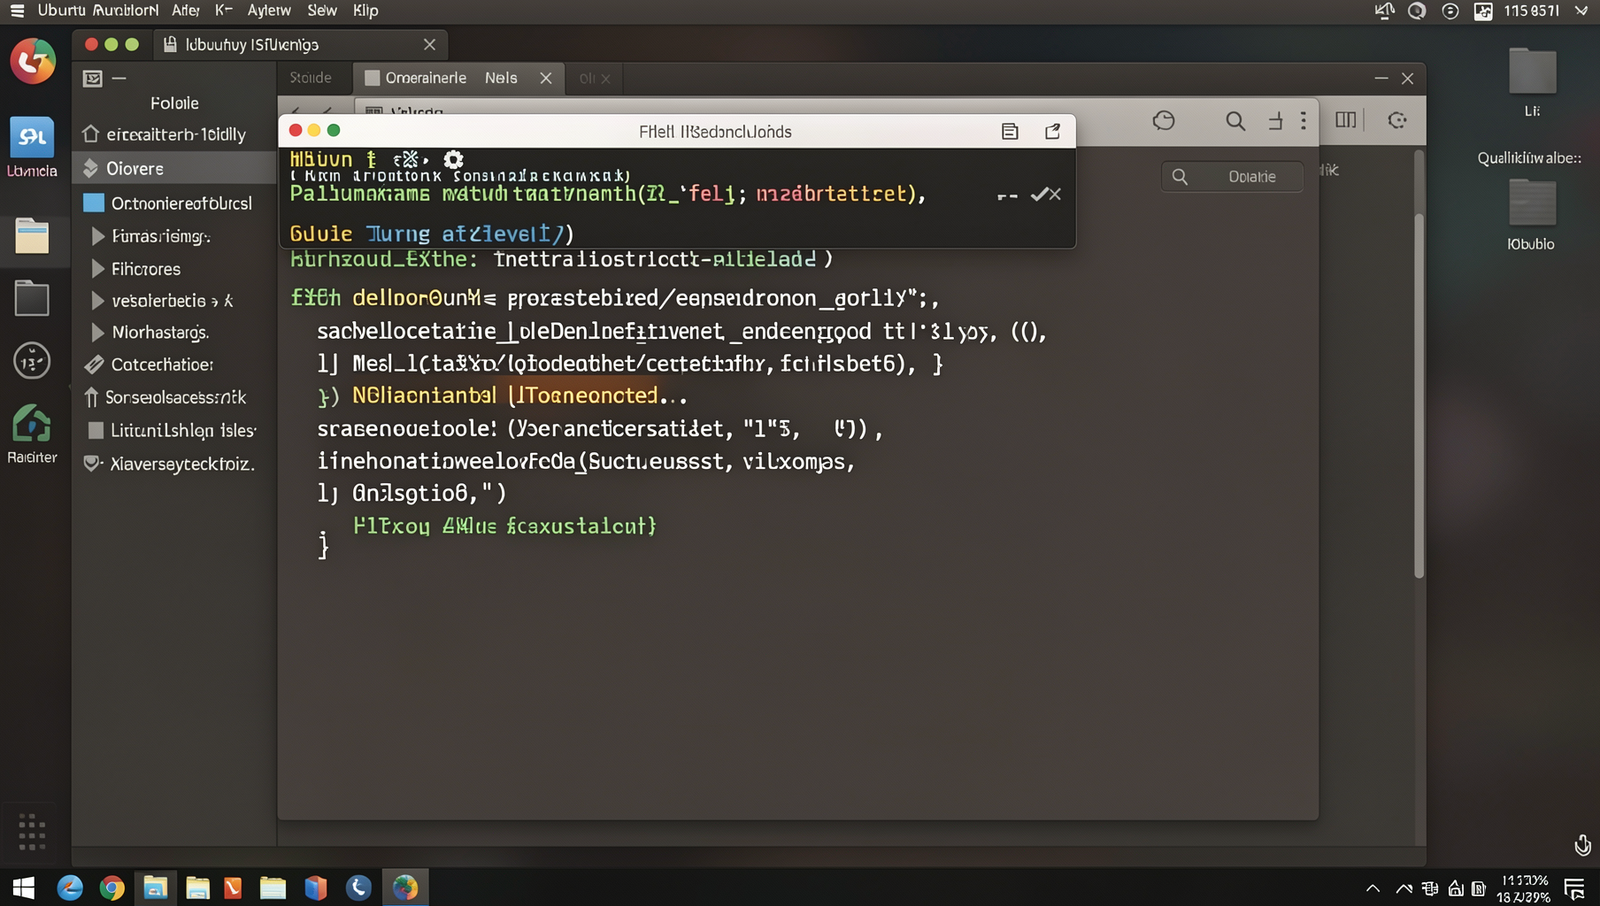Focus the 'Doiakie' search field

[1233, 176]
